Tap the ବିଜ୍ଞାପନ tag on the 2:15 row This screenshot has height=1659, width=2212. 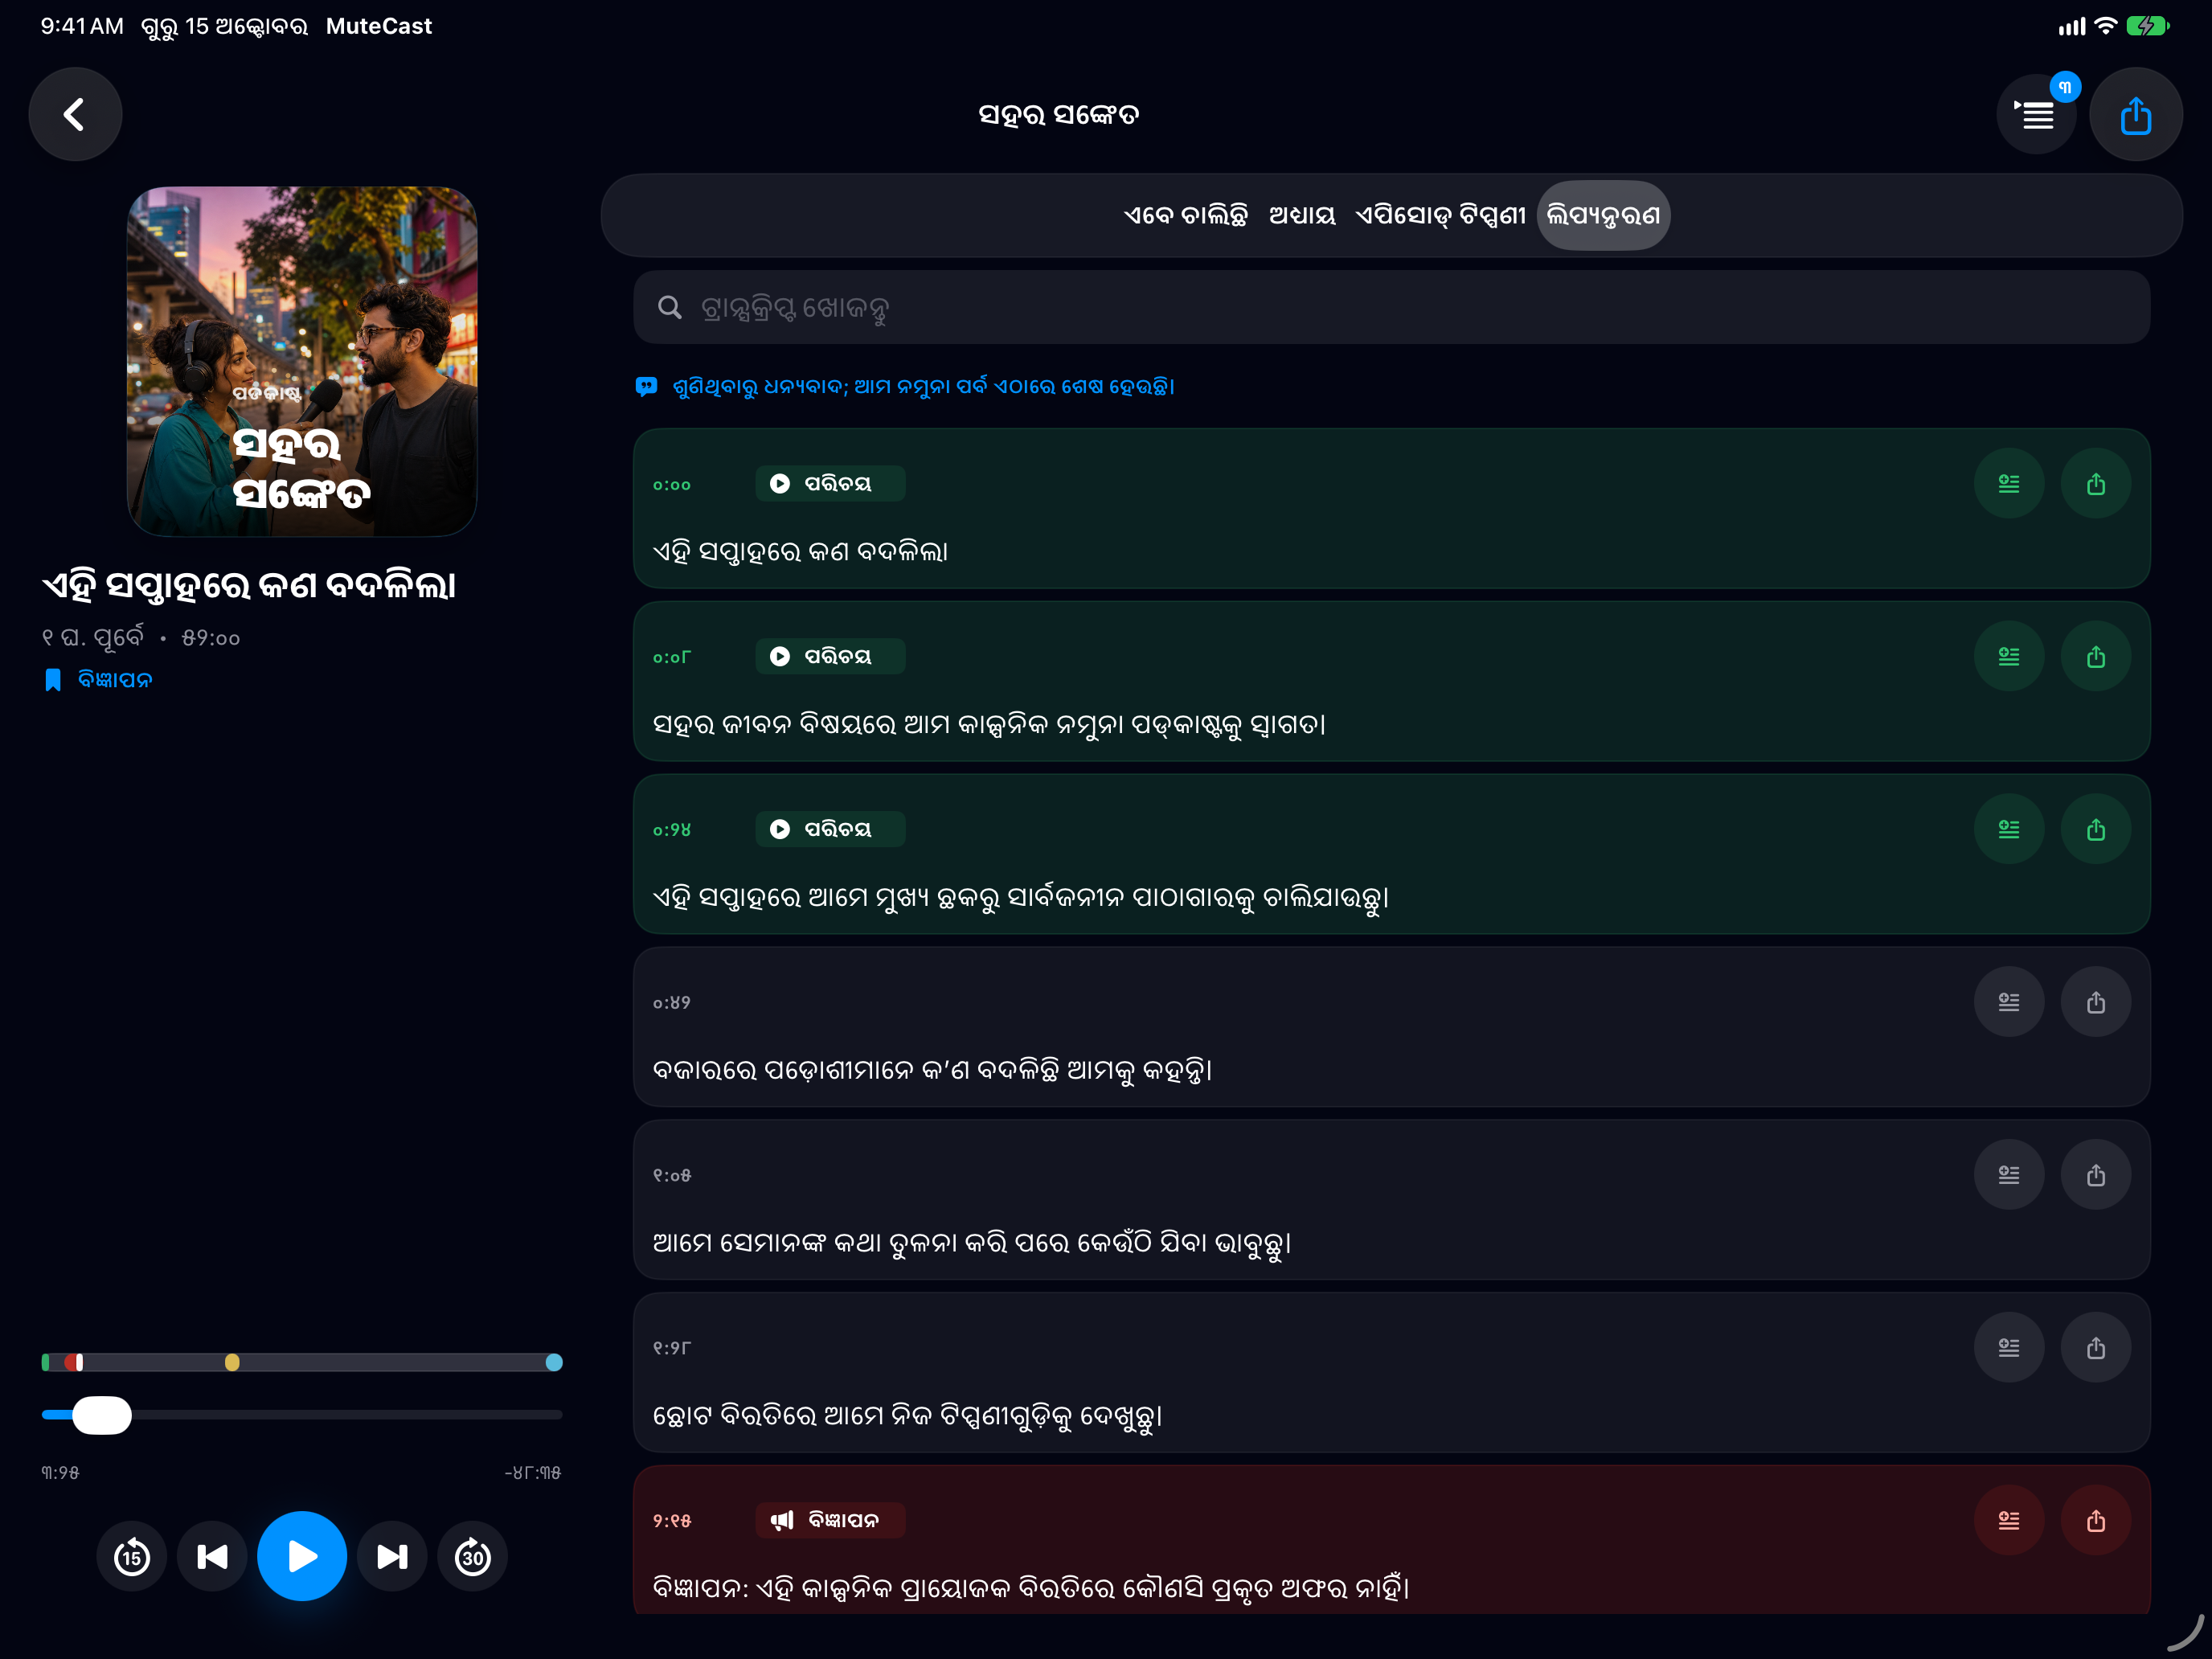(830, 1521)
